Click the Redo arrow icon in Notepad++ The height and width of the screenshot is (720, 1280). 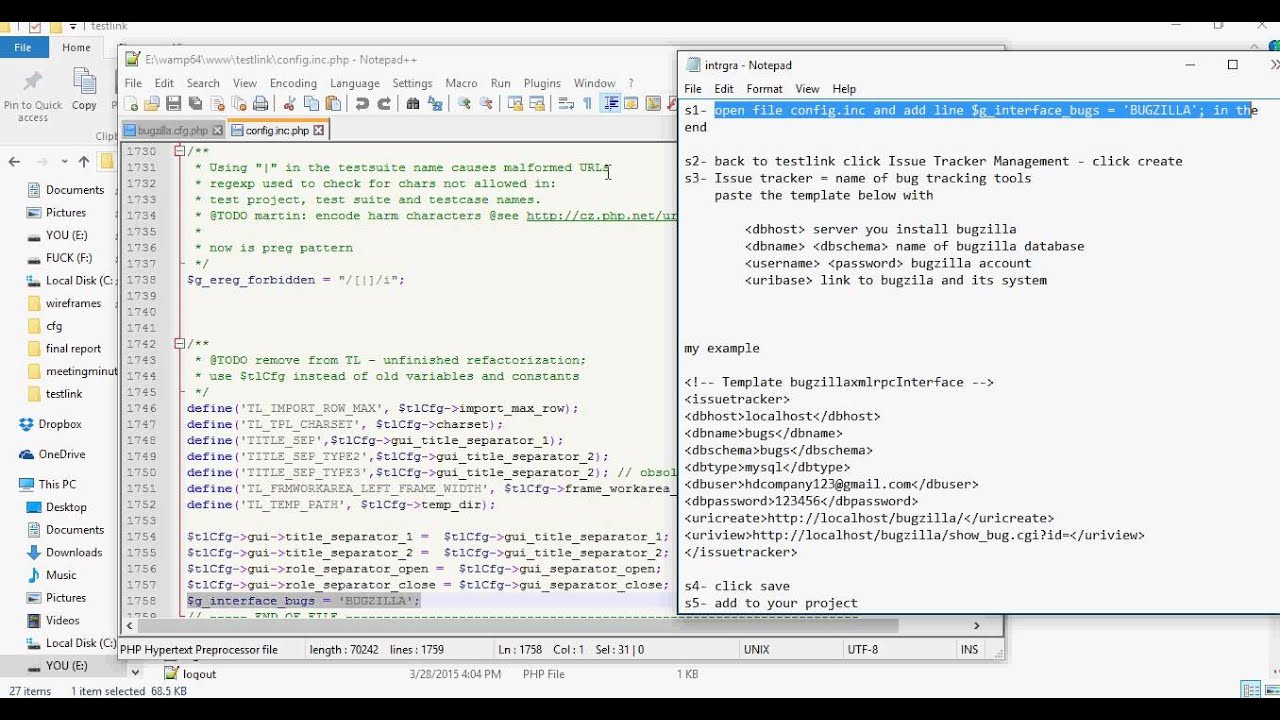(x=384, y=103)
